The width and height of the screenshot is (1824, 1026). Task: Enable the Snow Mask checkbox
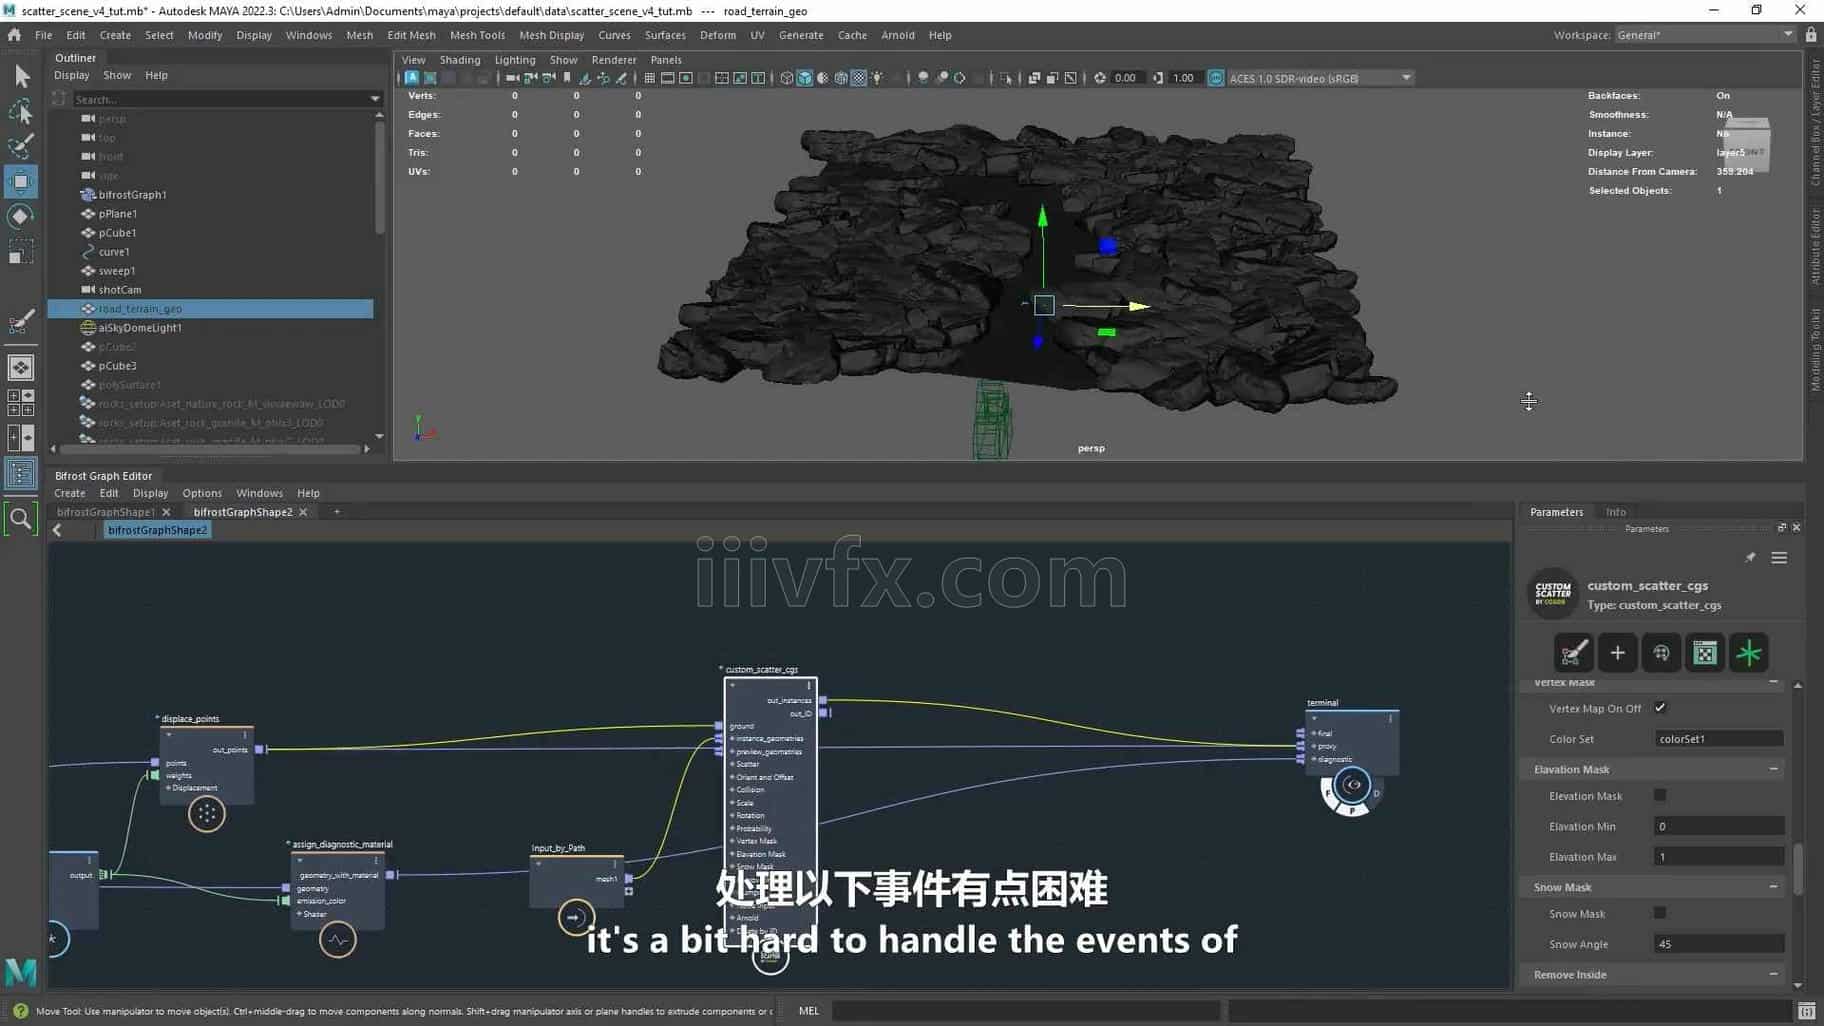point(1660,913)
